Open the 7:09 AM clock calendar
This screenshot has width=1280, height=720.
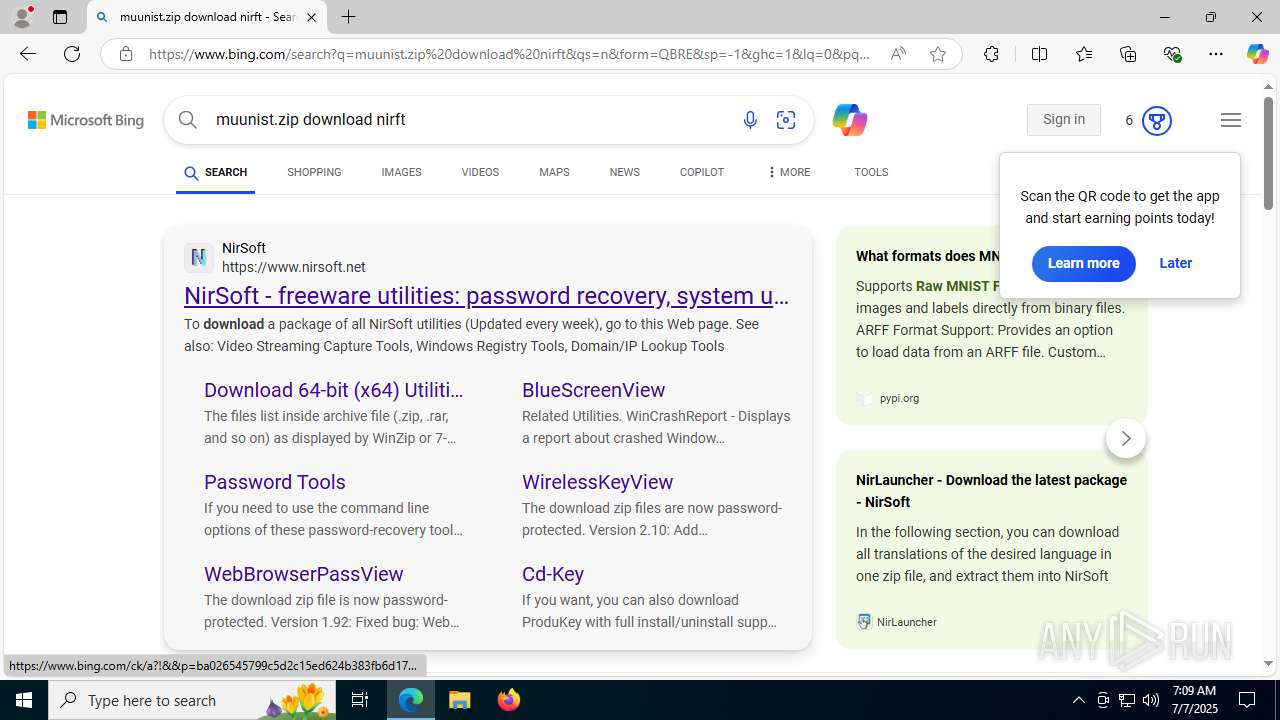1194,700
